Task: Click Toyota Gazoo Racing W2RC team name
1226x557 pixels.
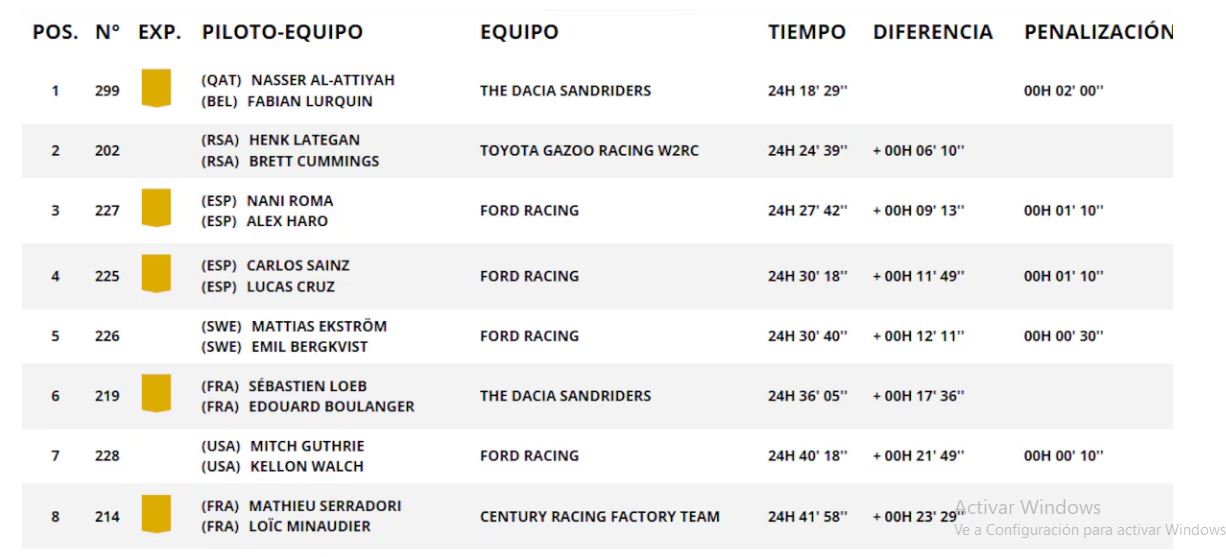Action: (589, 151)
